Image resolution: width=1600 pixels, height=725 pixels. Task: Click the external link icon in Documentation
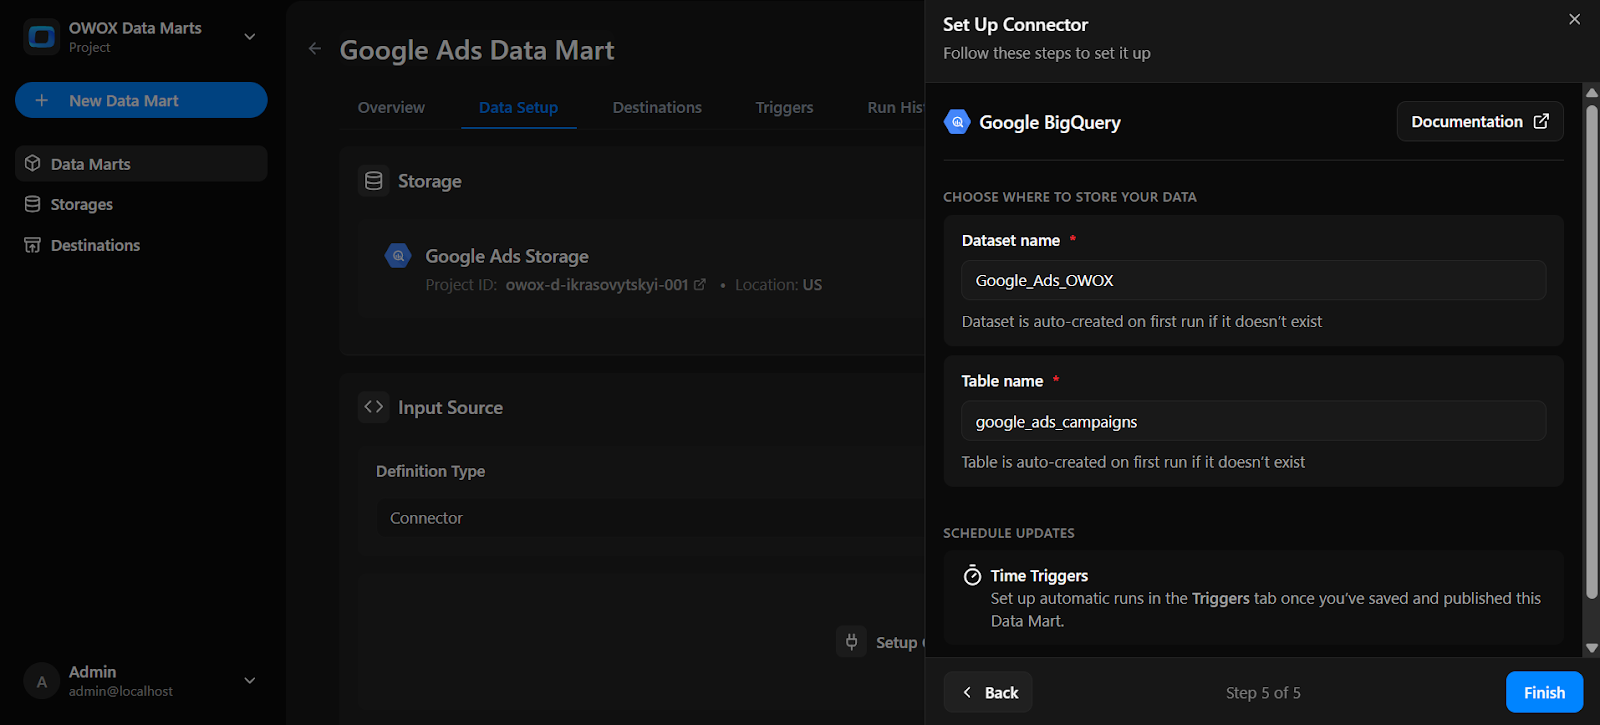point(1541,121)
